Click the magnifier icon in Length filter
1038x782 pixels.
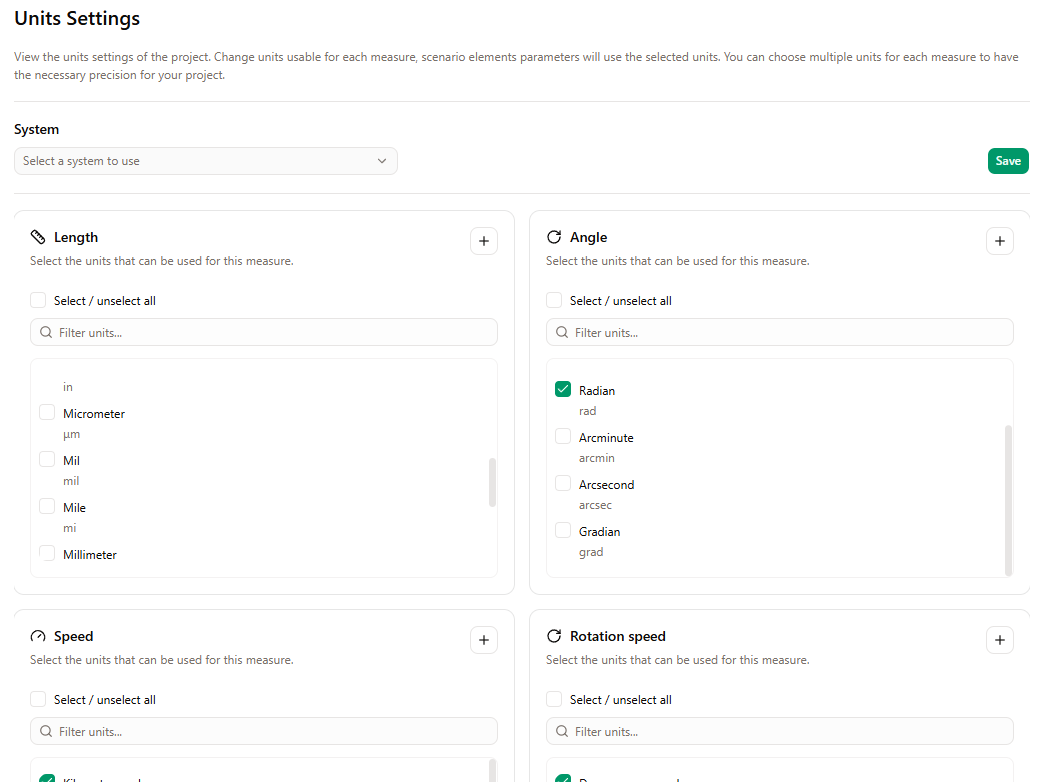pos(45,332)
